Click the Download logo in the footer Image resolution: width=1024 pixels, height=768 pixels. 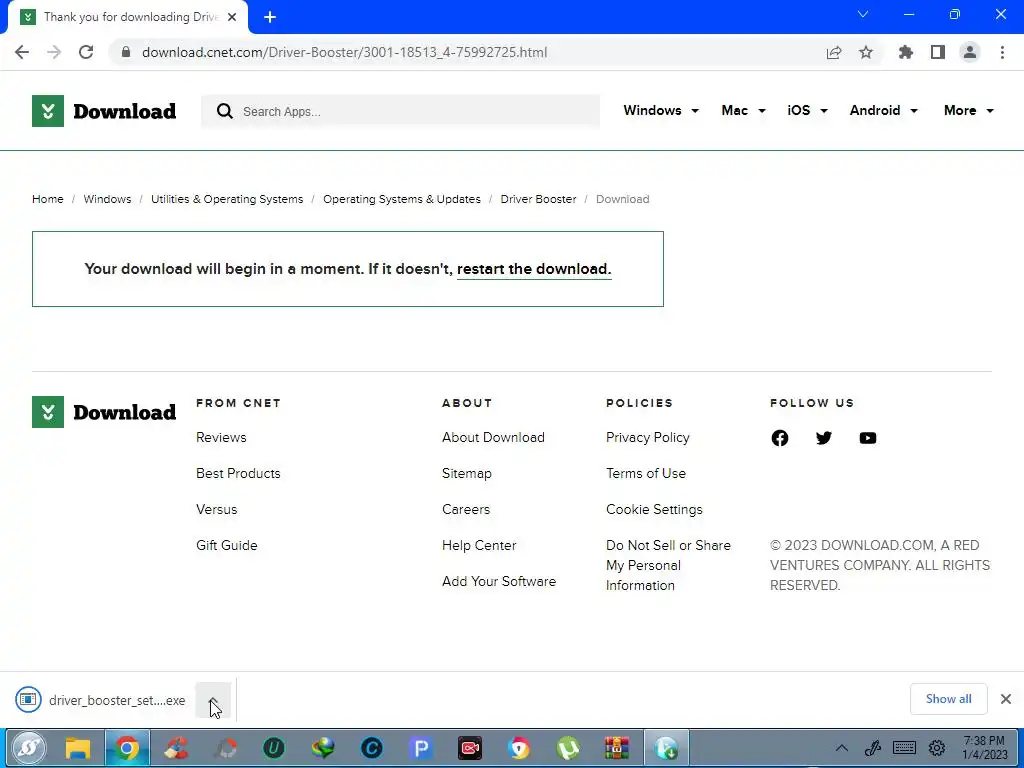104,412
